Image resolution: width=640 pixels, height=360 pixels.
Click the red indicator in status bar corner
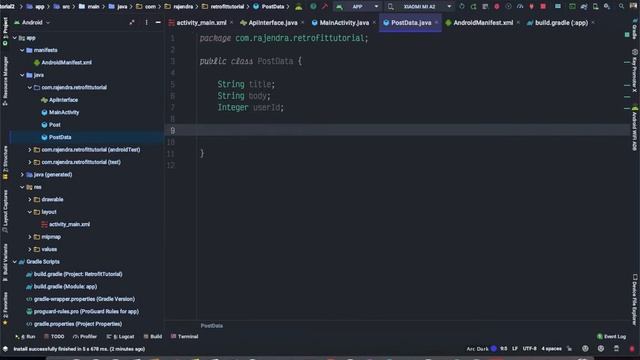pyautogui.click(x=632, y=349)
